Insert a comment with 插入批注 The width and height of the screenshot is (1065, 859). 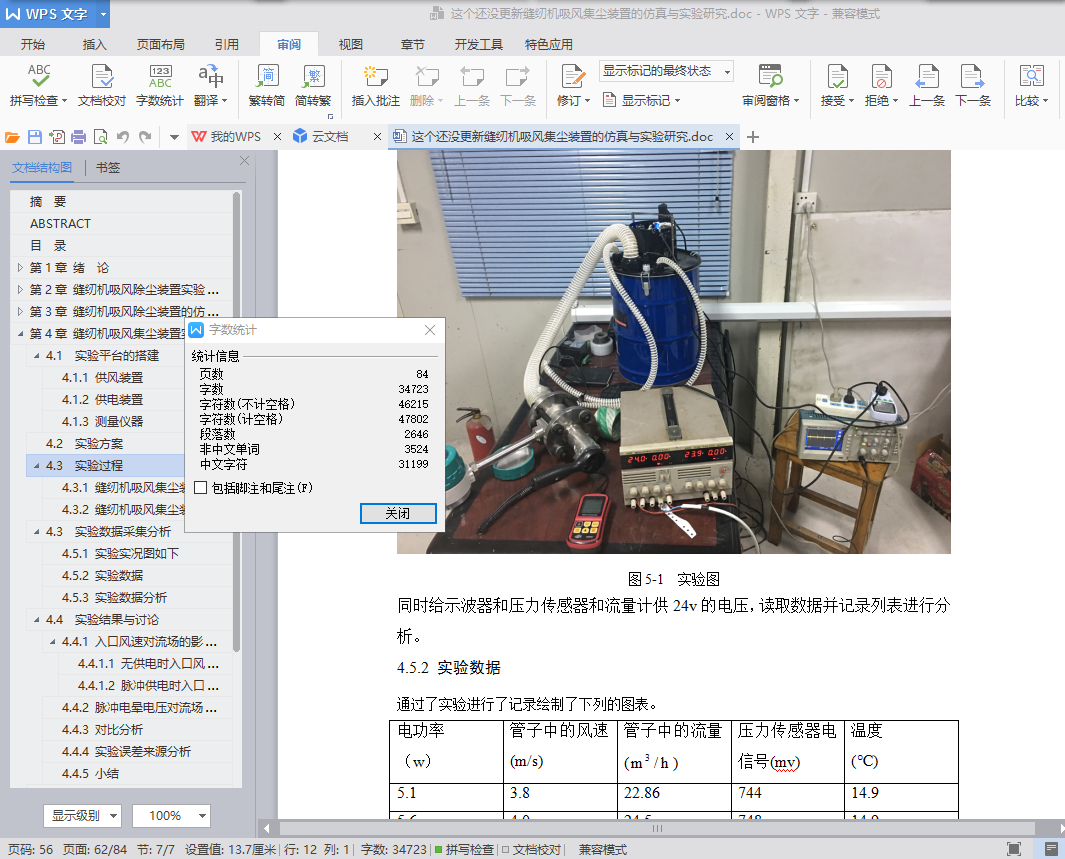(x=376, y=86)
